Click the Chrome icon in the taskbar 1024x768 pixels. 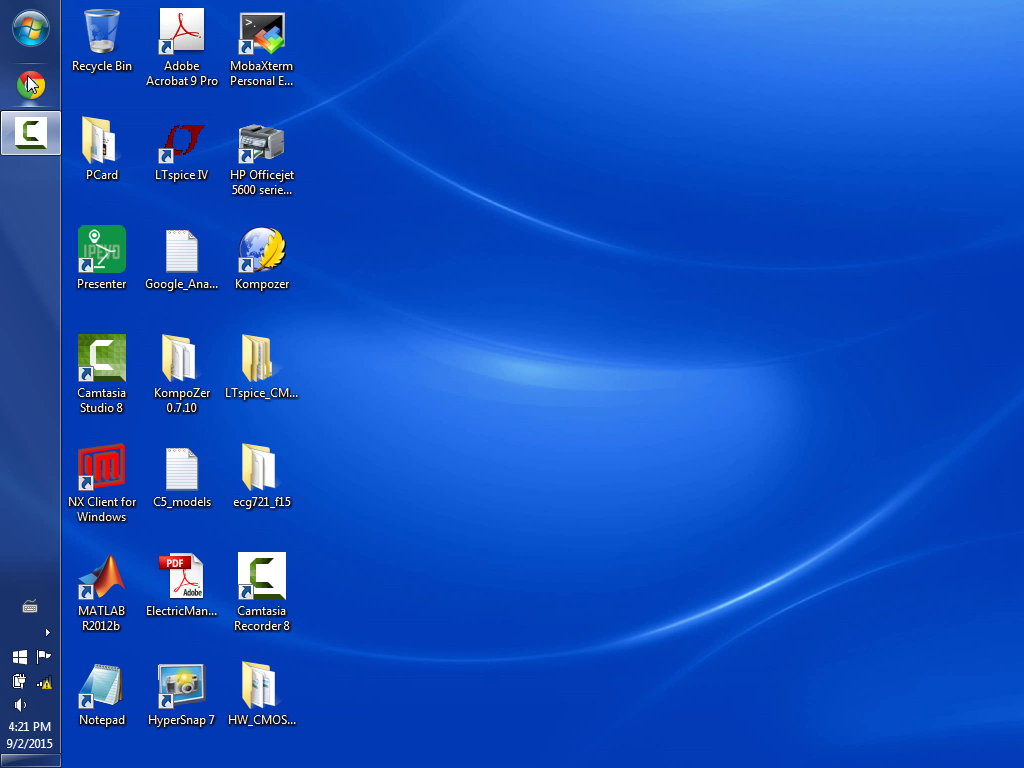tap(30, 85)
